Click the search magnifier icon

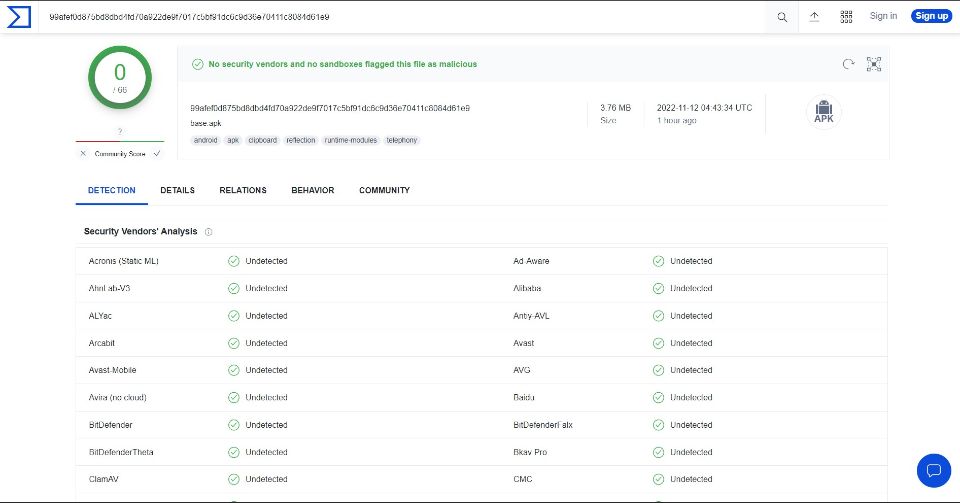point(782,17)
